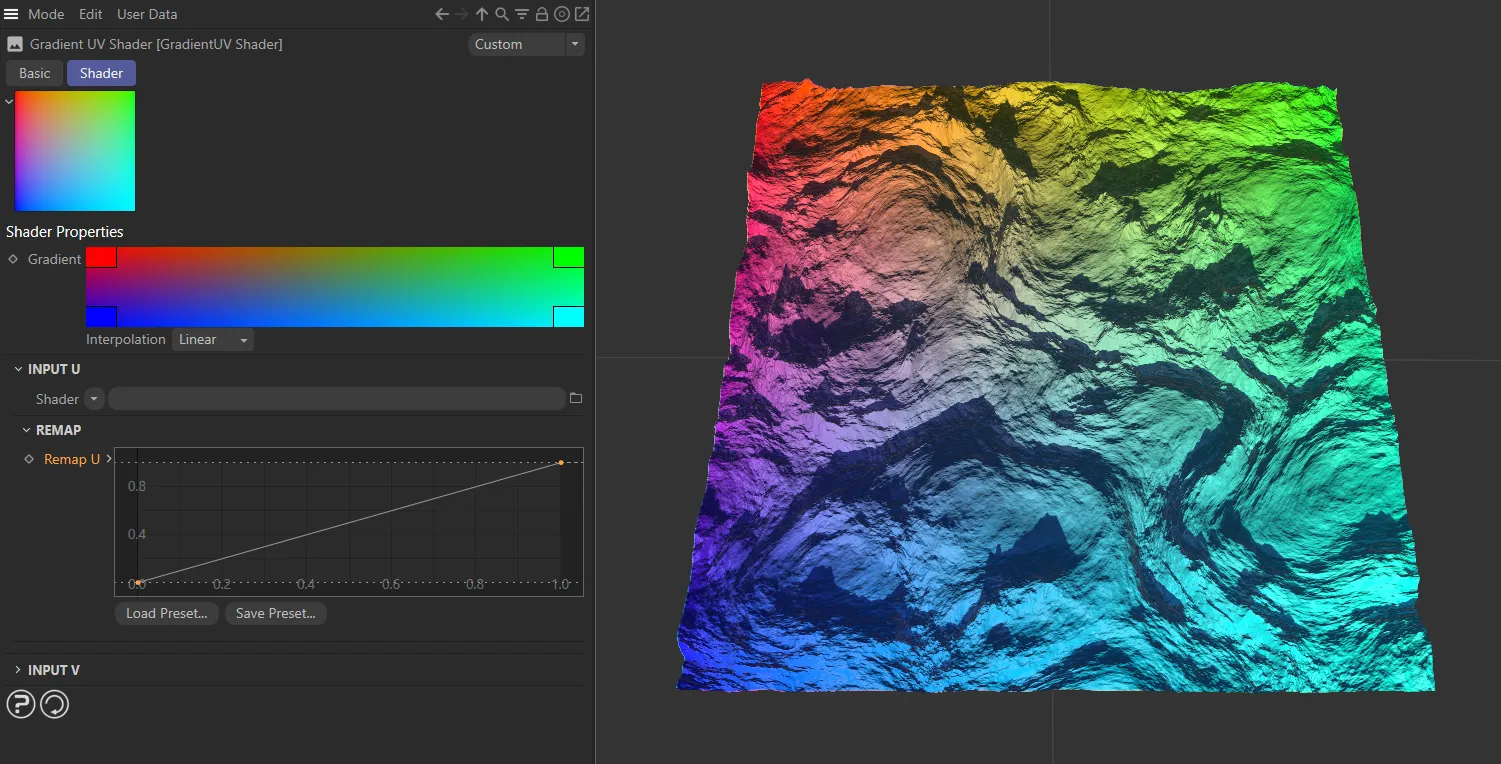The width and height of the screenshot is (1501, 764).
Task: Switch to the Basic tab
Action: (x=33, y=72)
